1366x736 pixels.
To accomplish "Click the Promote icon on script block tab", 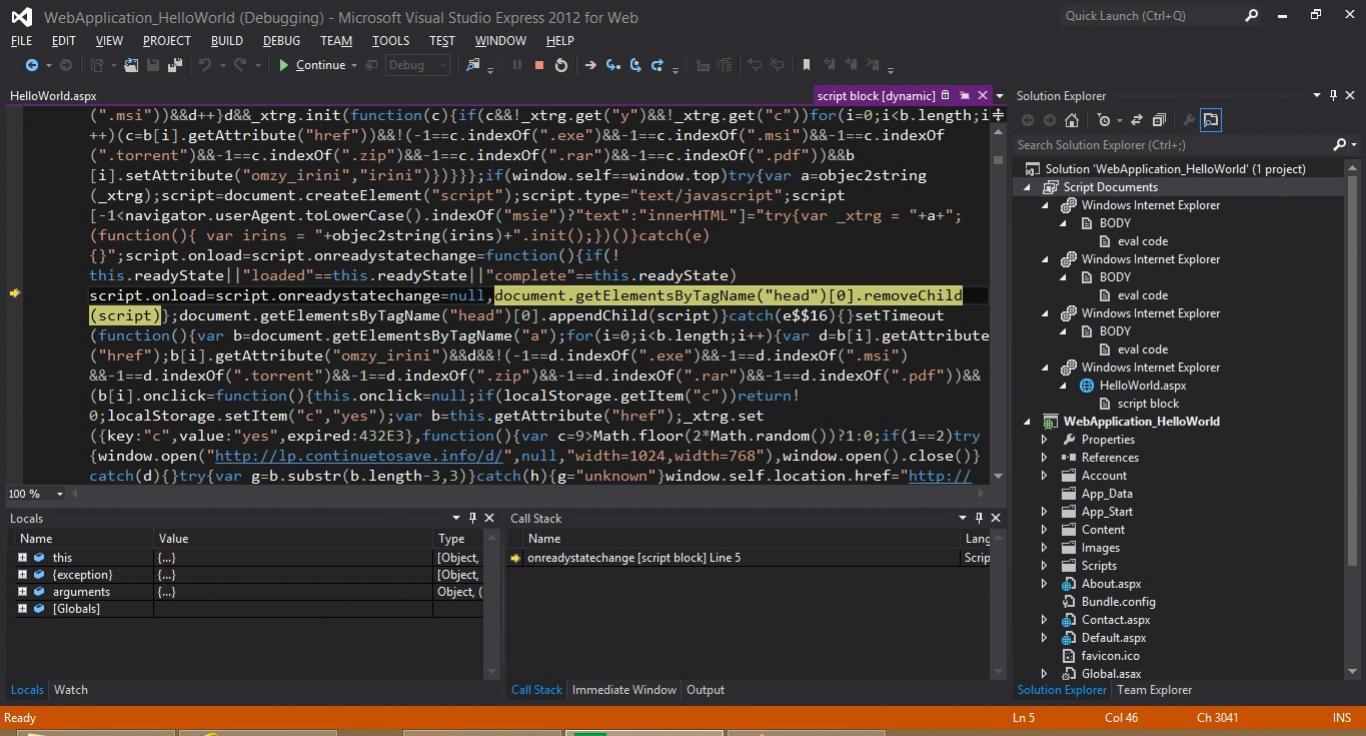I will [965, 96].
